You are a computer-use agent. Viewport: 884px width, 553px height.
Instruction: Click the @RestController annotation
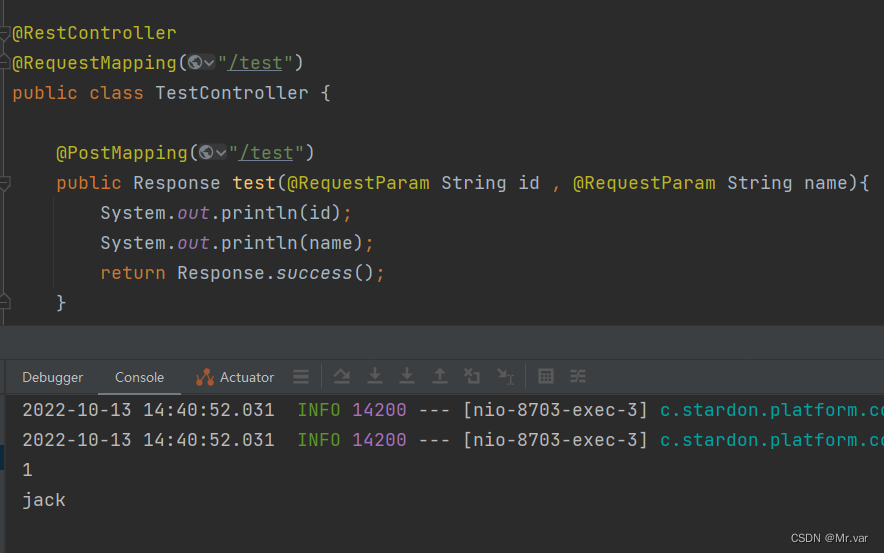click(94, 33)
